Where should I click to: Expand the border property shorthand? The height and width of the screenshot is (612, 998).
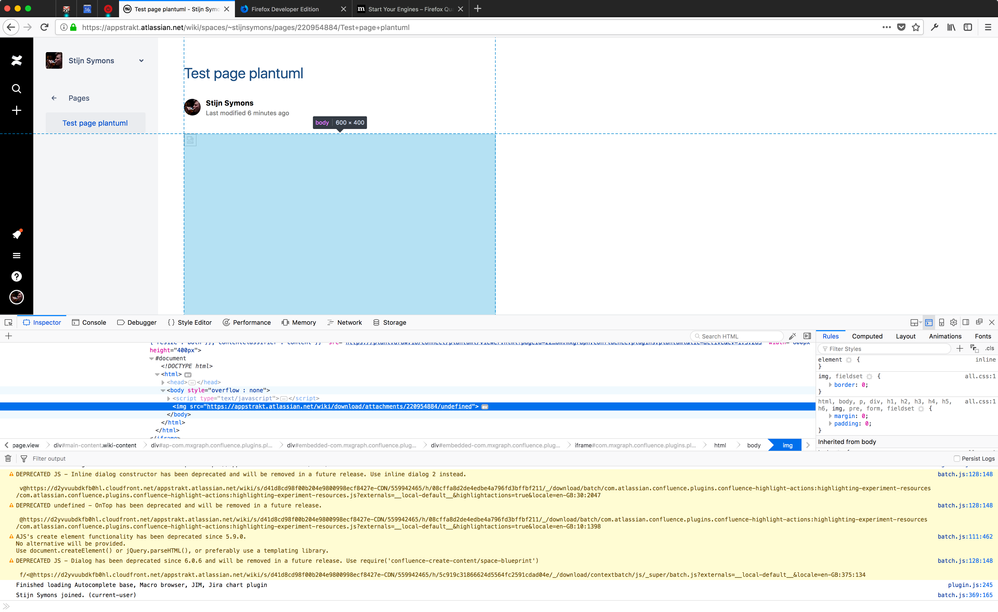[x=830, y=385]
